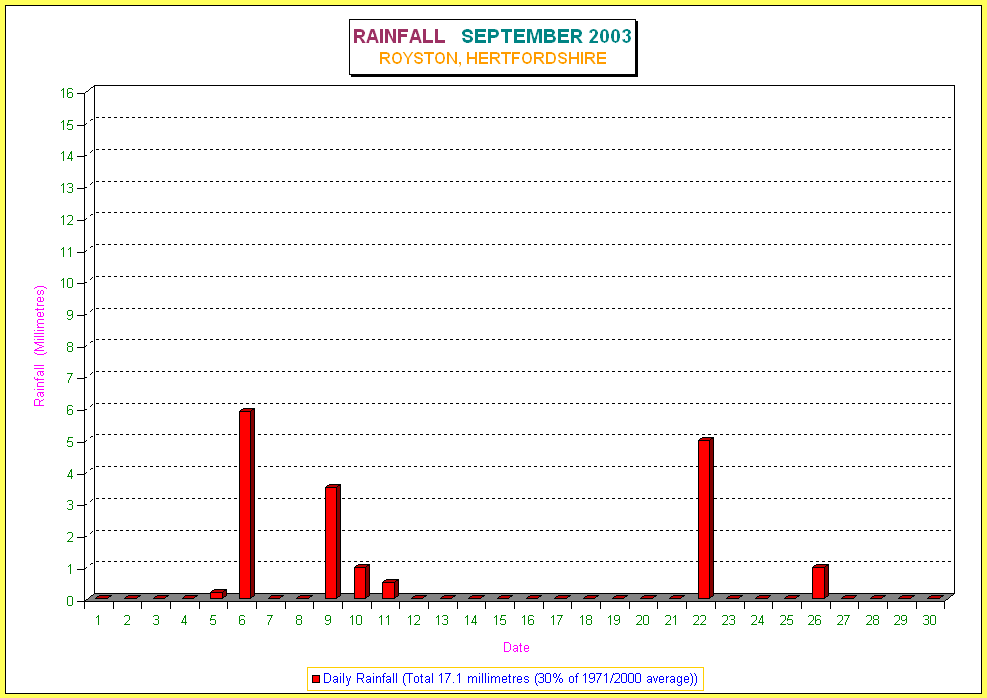Click the y-axis value 5
The image size is (987, 698).
pos(70,442)
